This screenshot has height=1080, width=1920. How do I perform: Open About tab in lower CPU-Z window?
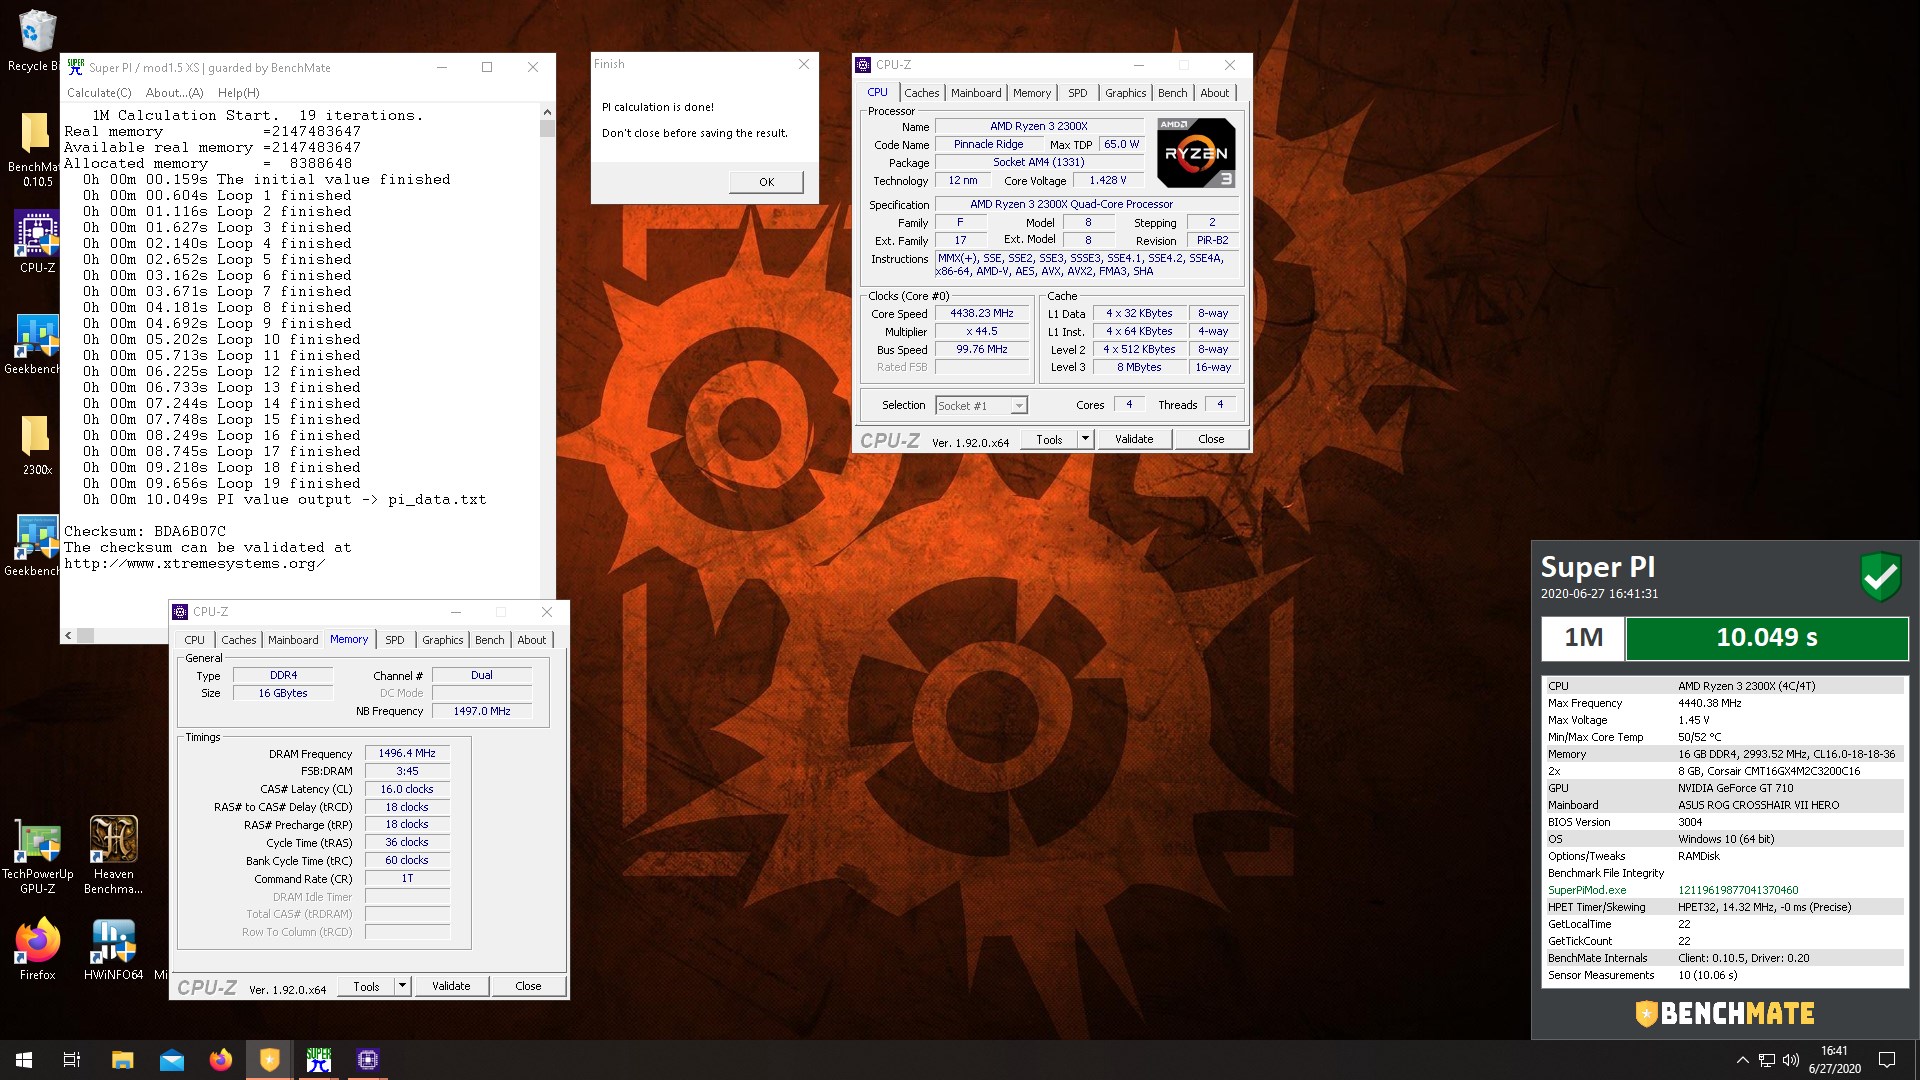531,640
